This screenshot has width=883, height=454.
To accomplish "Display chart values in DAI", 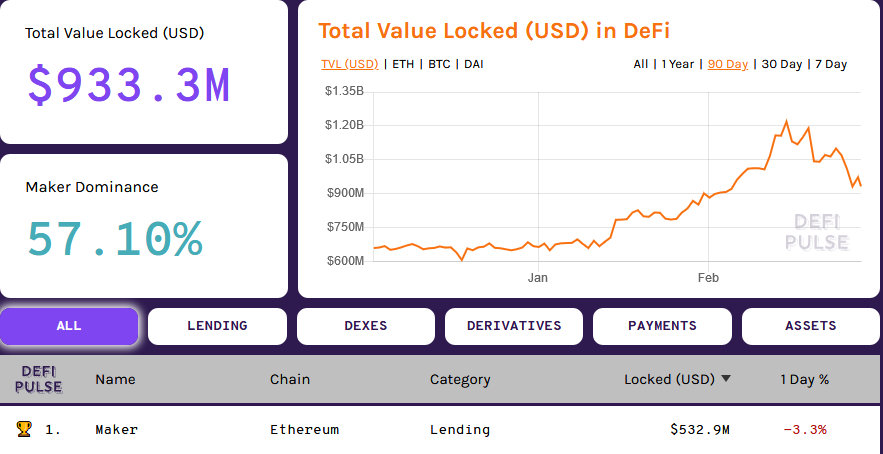I will pos(474,64).
